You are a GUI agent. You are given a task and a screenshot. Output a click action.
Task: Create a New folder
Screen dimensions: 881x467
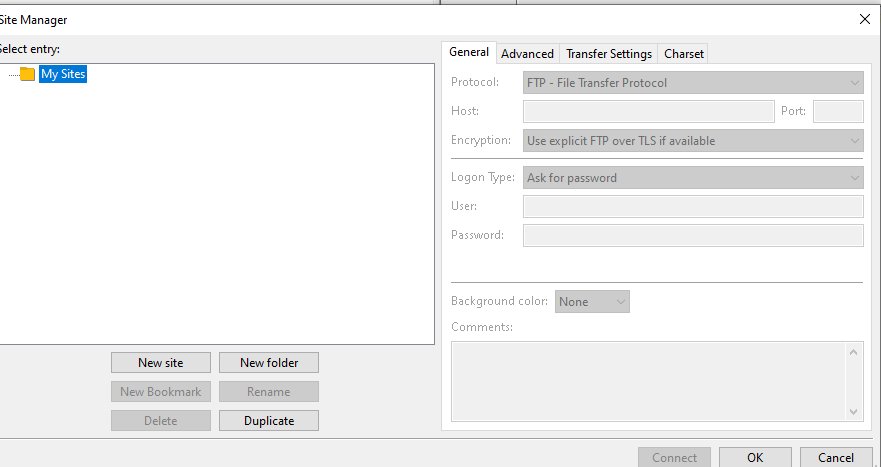[x=269, y=362]
